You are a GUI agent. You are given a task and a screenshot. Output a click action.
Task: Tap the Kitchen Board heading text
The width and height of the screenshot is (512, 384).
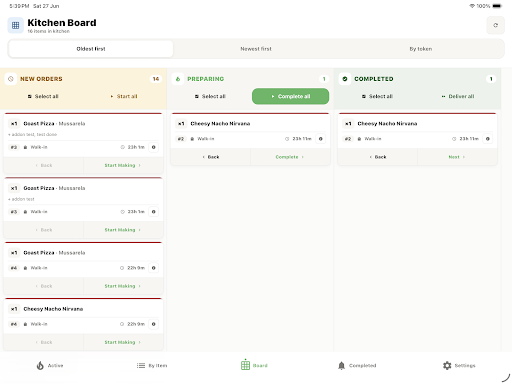pyautogui.click(x=62, y=23)
